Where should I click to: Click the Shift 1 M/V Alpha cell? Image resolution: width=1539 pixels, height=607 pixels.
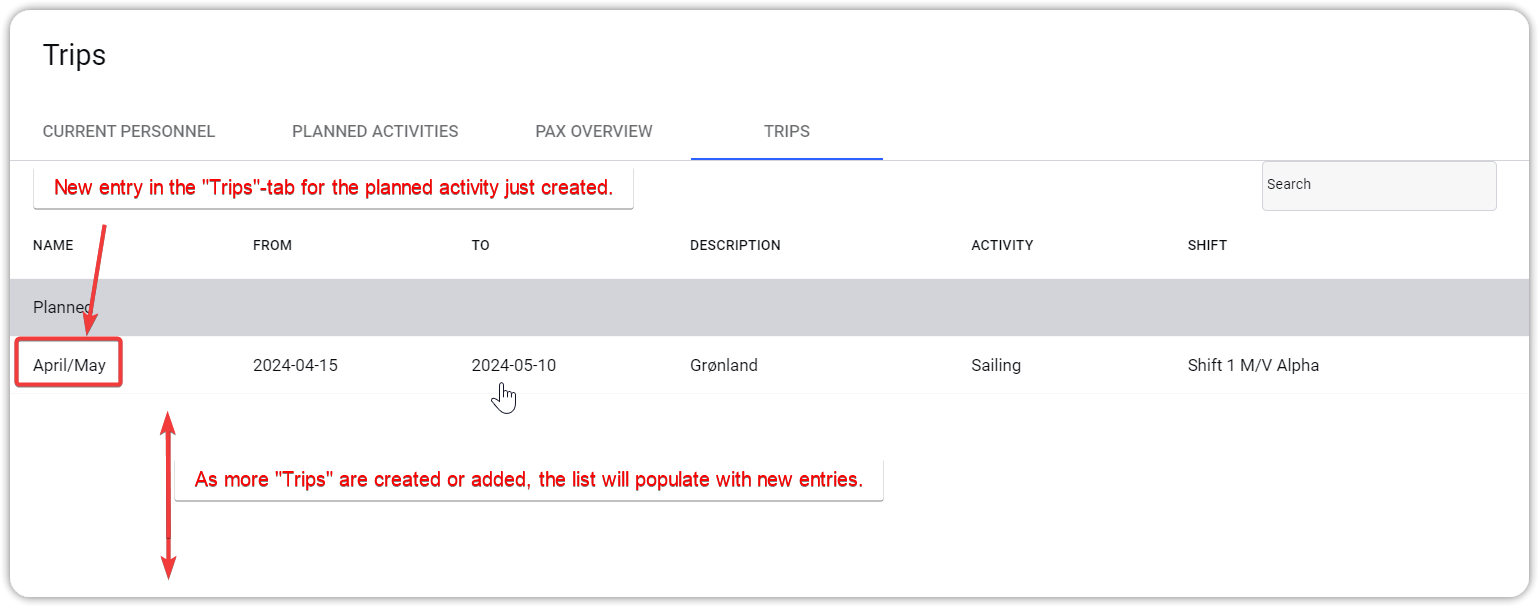coord(1252,365)
